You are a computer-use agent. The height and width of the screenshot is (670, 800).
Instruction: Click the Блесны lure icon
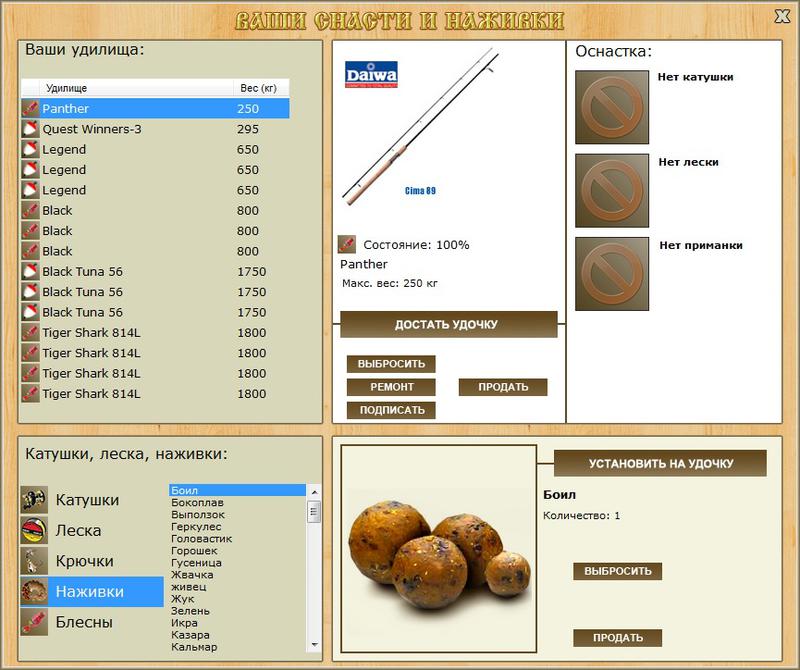[x=34, y=622]
